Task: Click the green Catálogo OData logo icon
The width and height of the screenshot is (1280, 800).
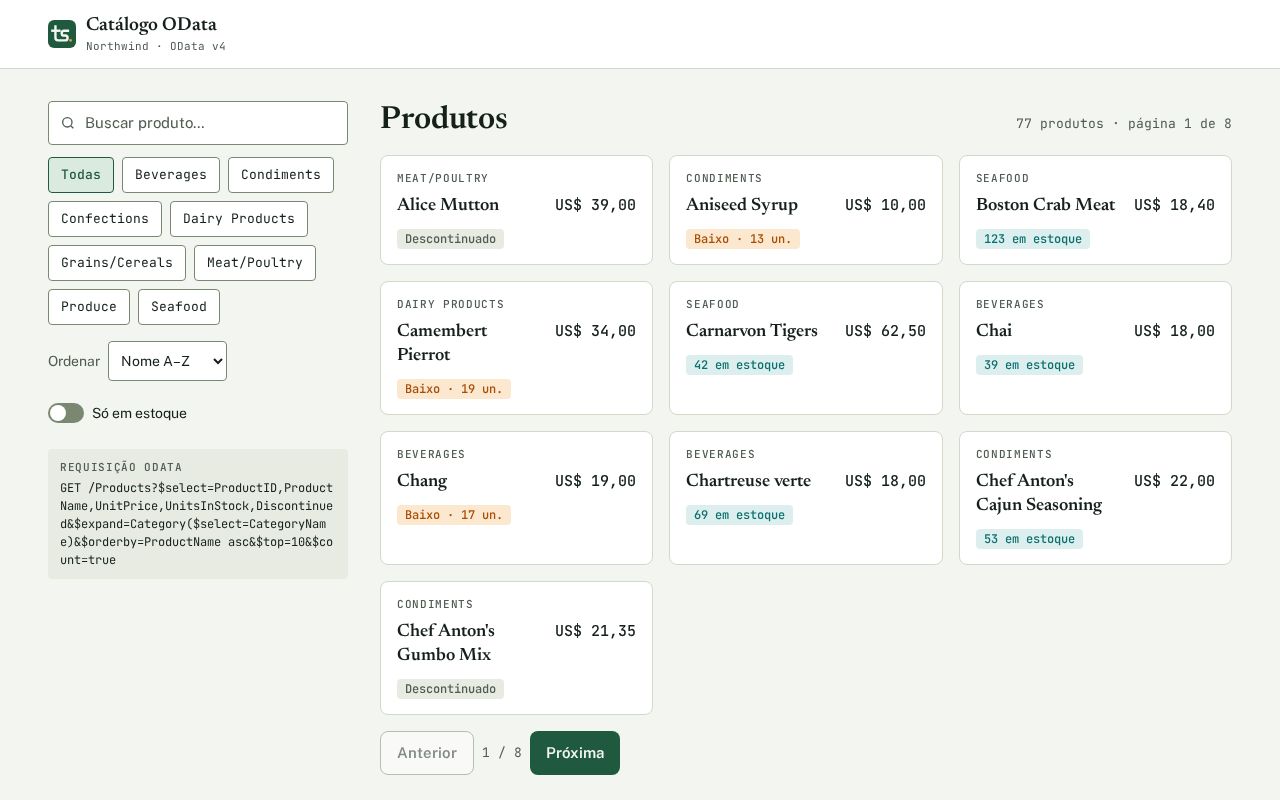Action: (62, 34)
